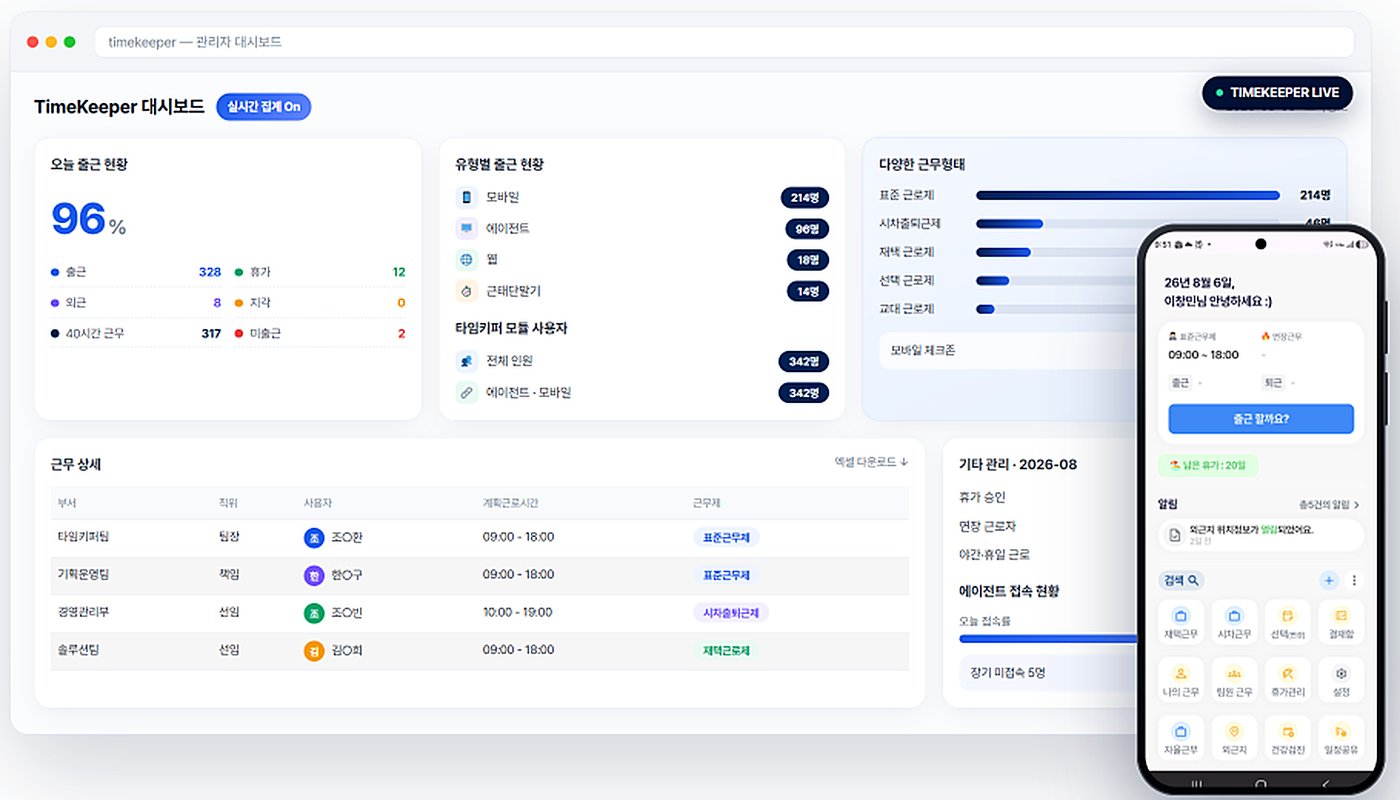Viewport: 1400px width, 800px height.
Task: Tap the 검색 search button
Action: [1181, 580]
